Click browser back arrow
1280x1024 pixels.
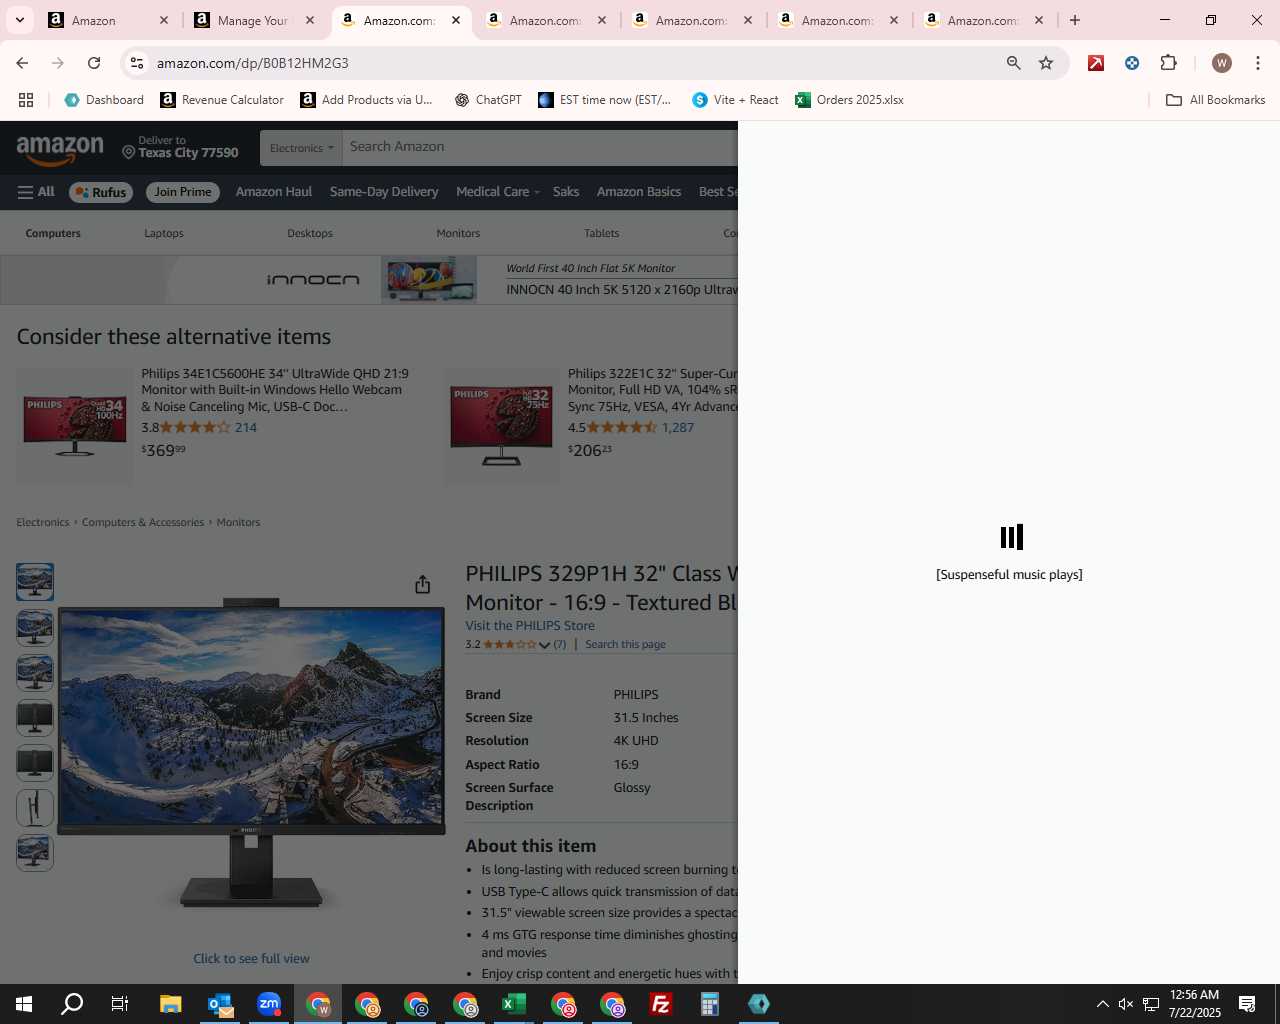(x=22, y=63)
